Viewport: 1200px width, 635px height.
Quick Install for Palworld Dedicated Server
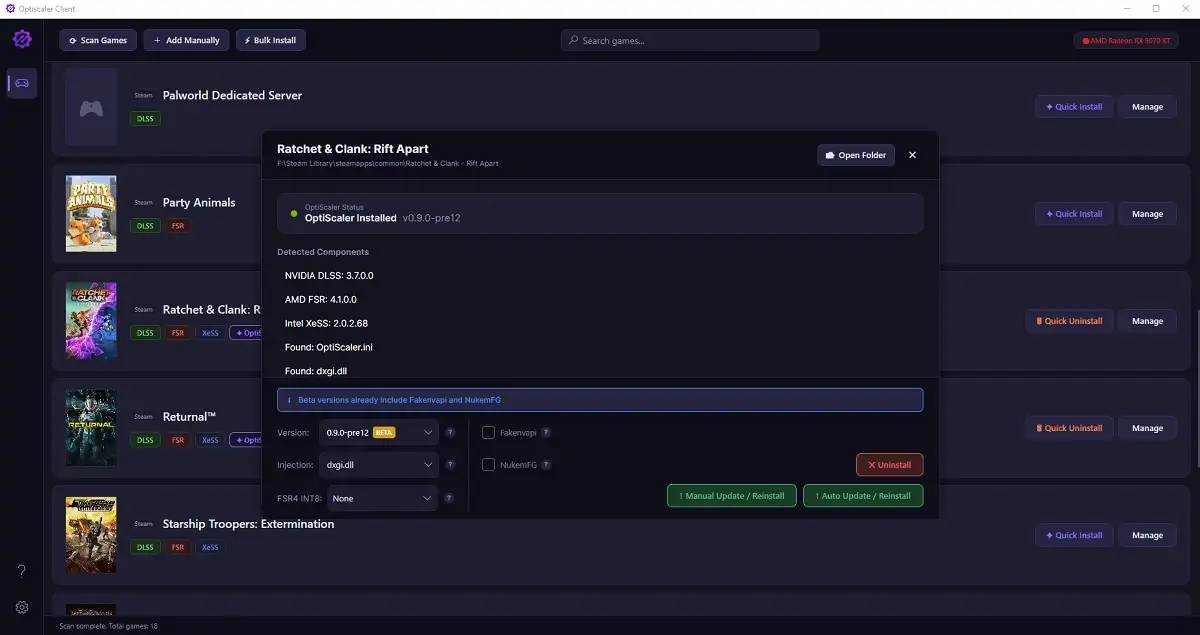click(1074, 107)
